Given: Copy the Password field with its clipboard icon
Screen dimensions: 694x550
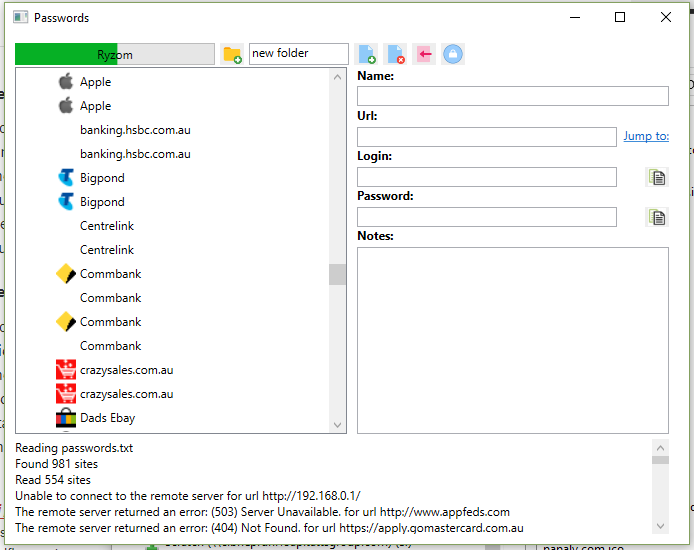Looking at the screenshot, I should pos(657,217).
